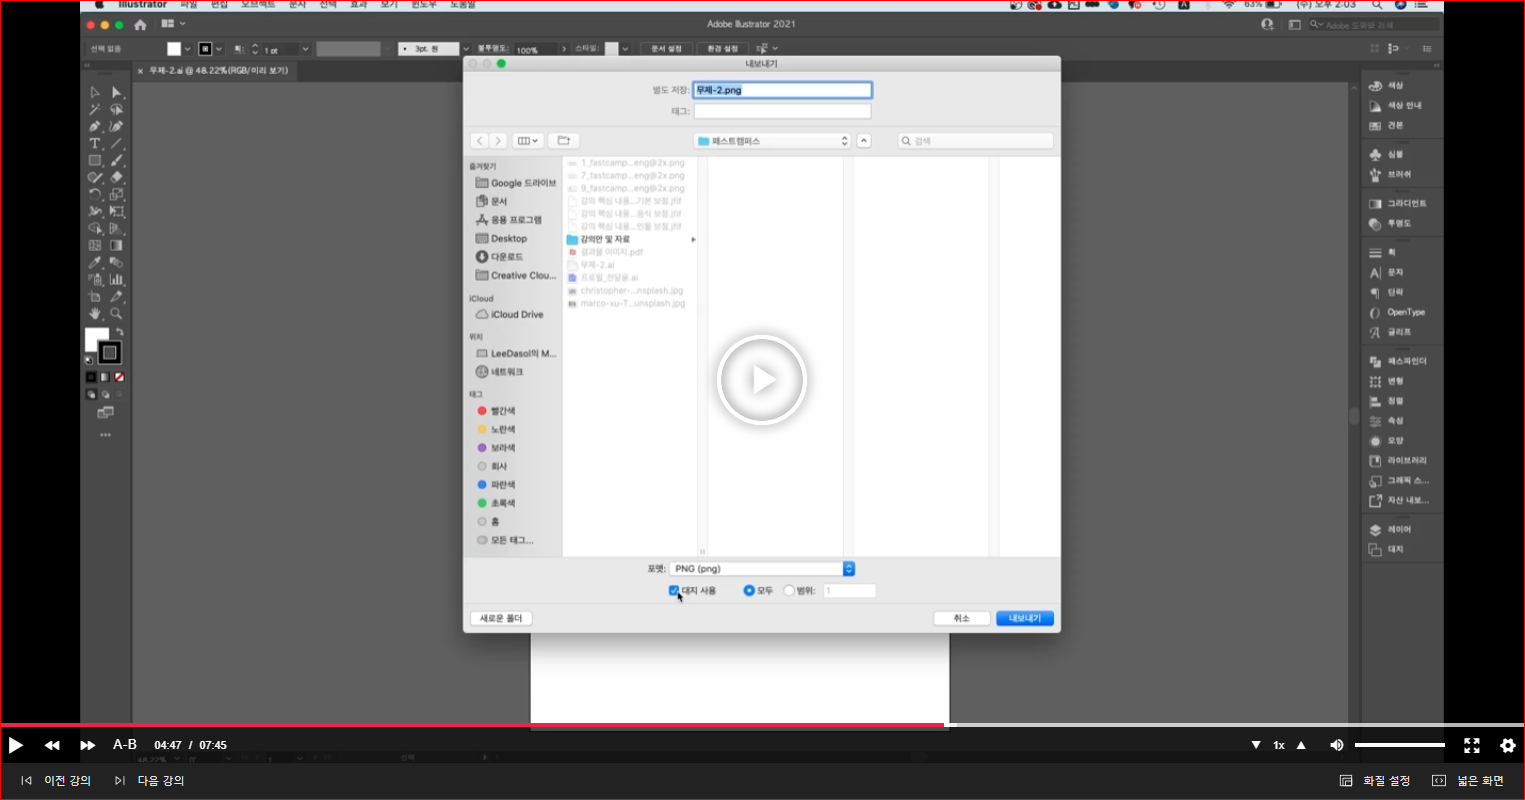Open the 레이어 (Layers) panel

[1389, 530]
